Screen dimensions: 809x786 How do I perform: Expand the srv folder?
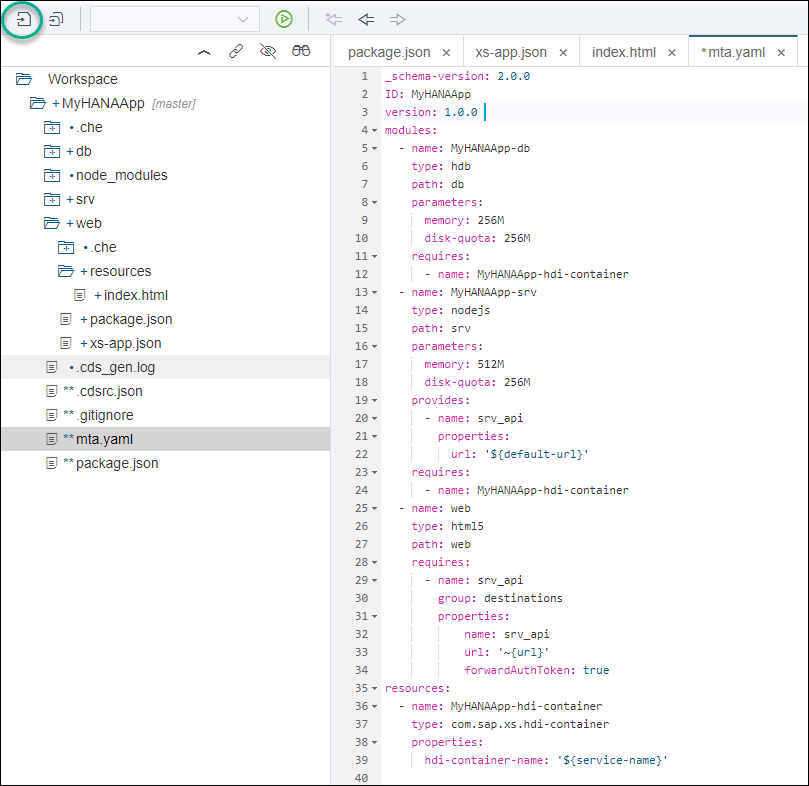52,199
